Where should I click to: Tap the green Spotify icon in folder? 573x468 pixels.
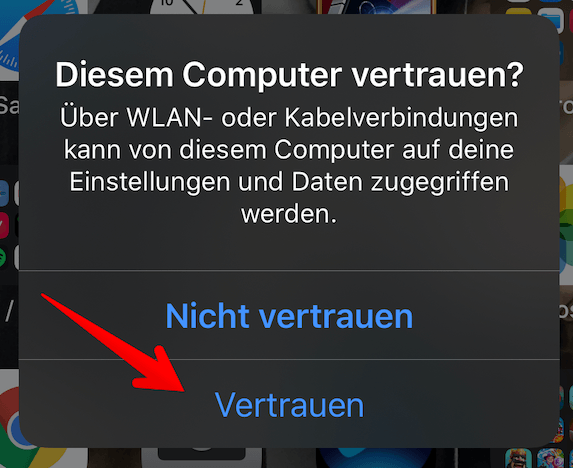click(x=3, y=257)
